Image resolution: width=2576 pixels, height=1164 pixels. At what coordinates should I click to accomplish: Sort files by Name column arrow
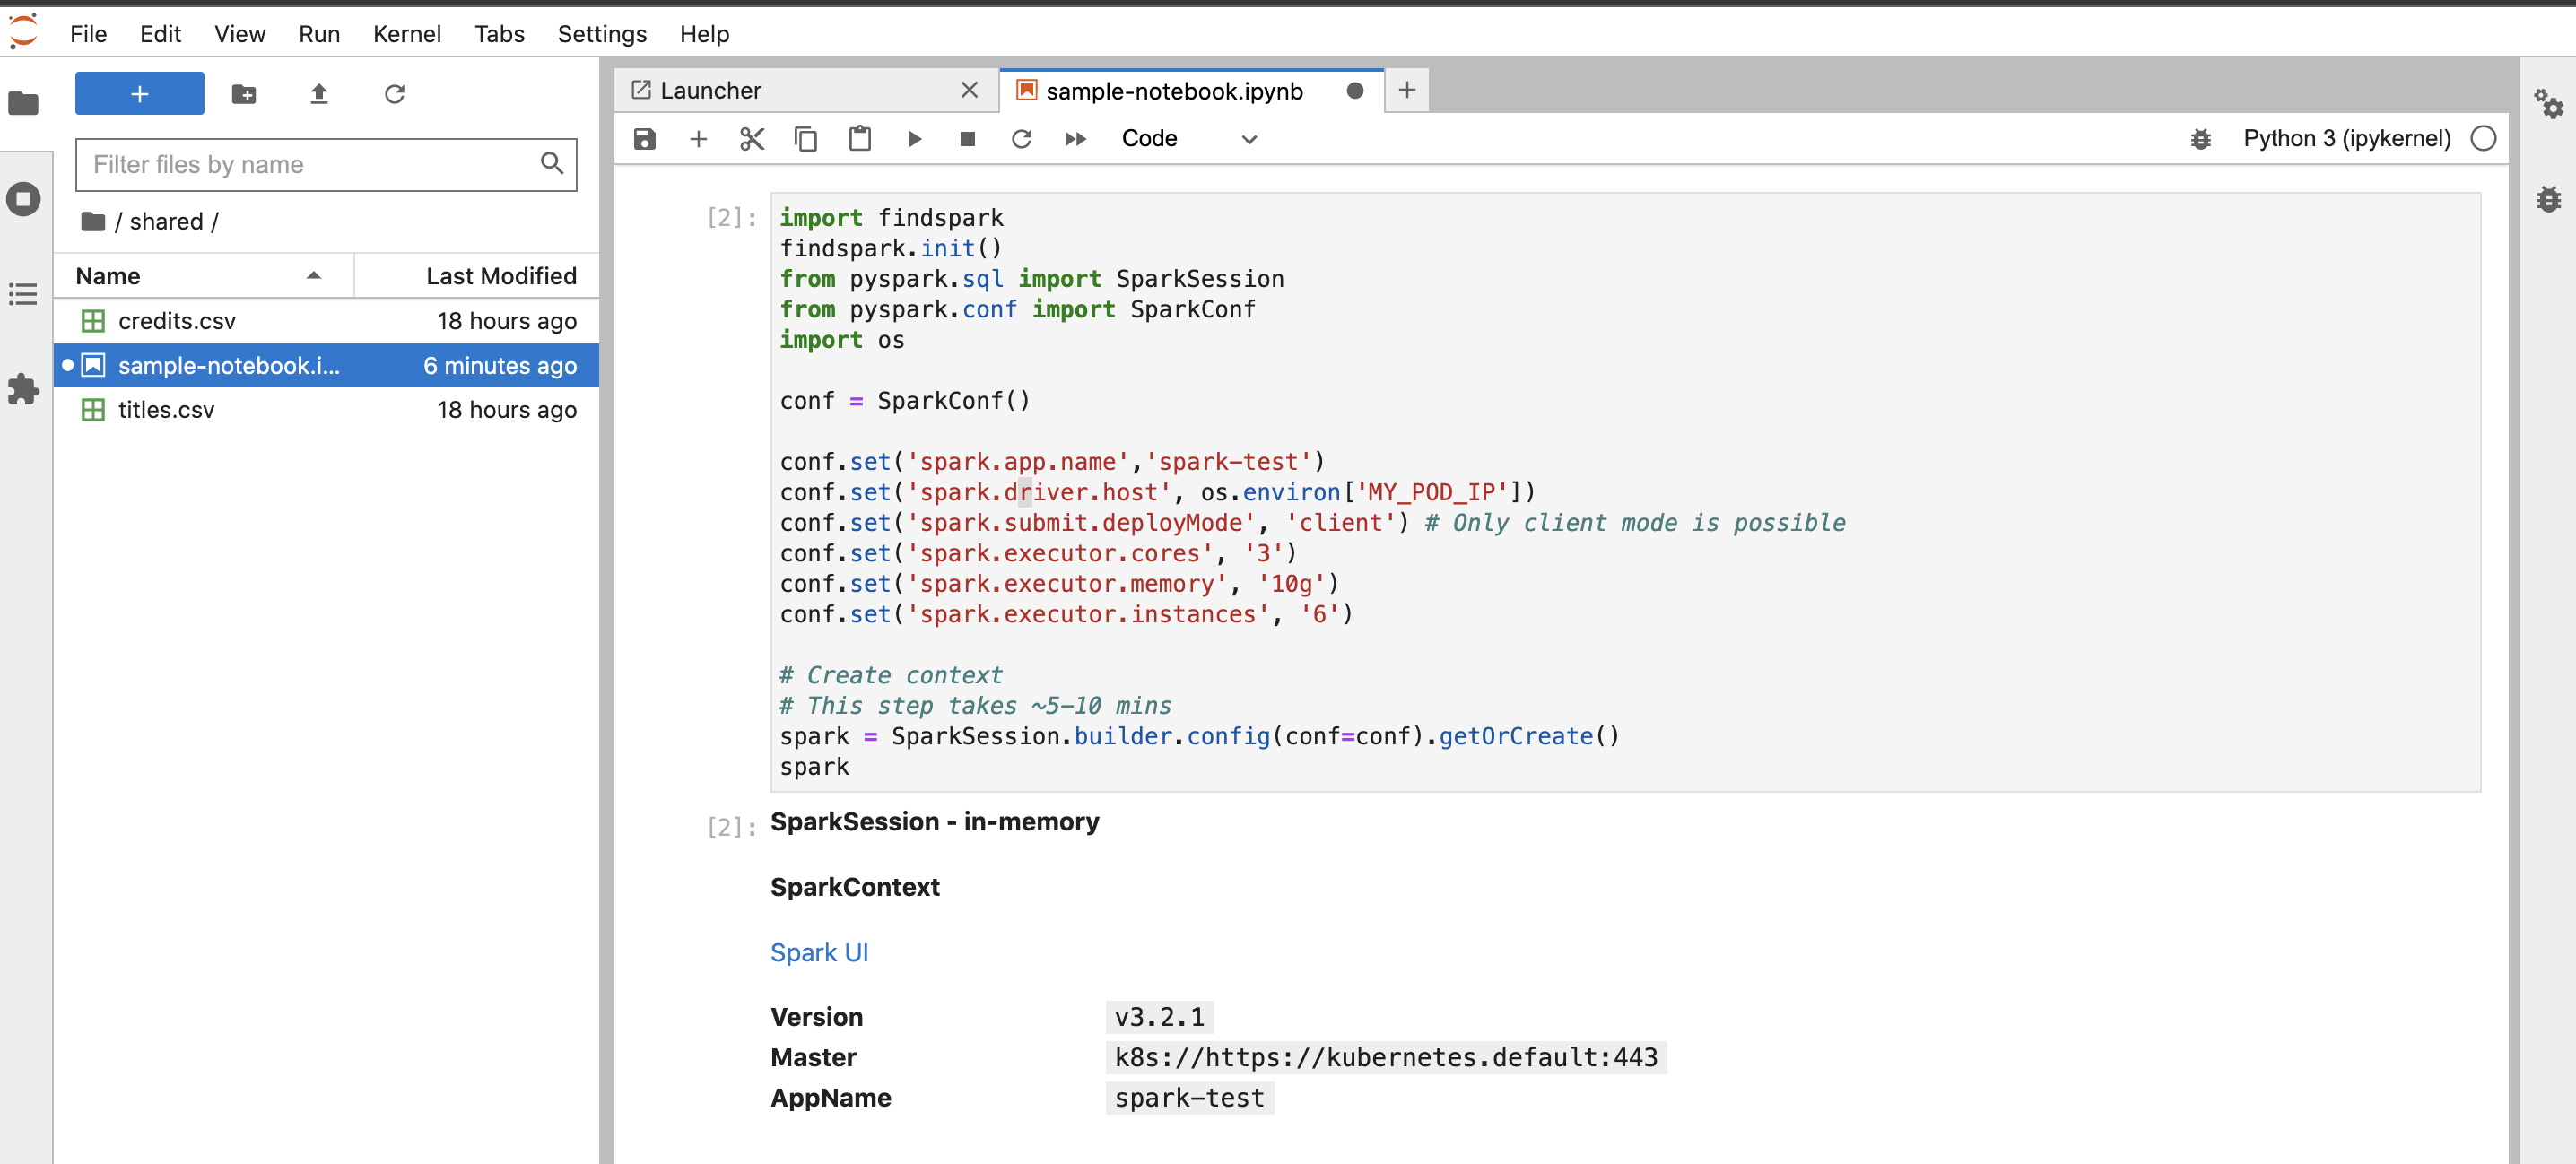(x=313, y=275)
